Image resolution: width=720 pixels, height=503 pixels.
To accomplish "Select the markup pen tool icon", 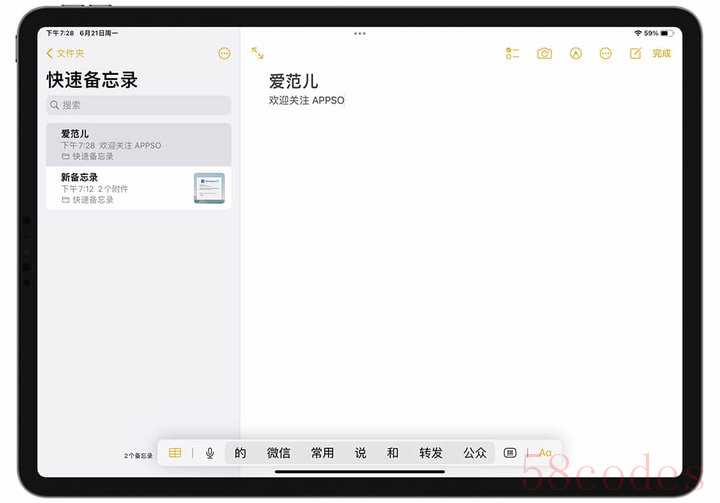I will tap(575, 53).
